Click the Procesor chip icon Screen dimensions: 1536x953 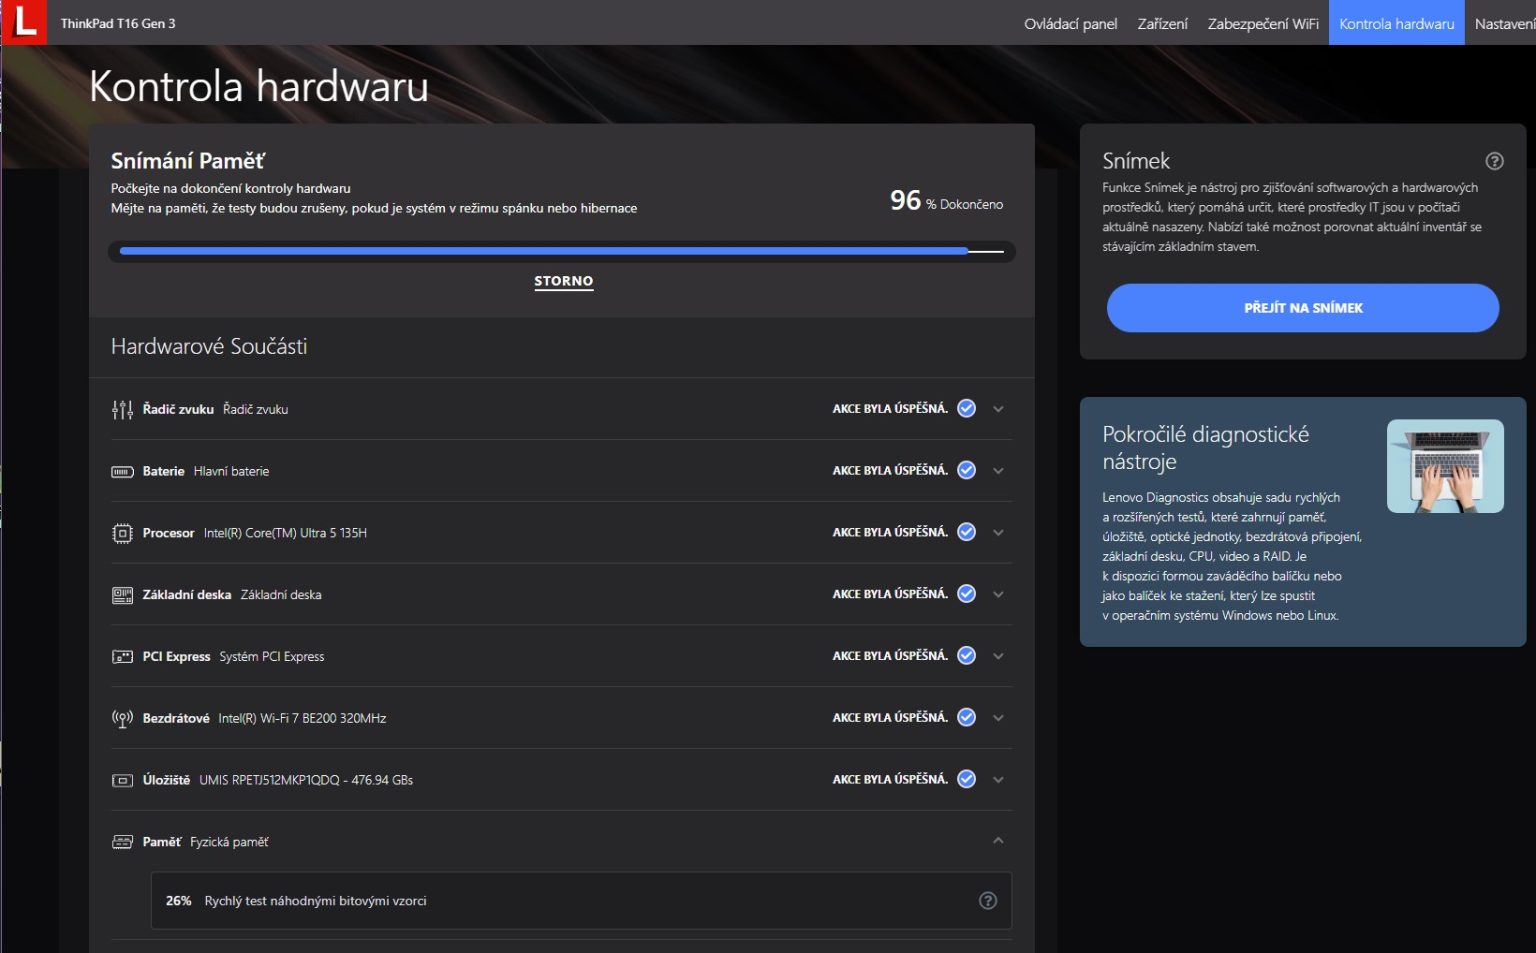point(122,533)
